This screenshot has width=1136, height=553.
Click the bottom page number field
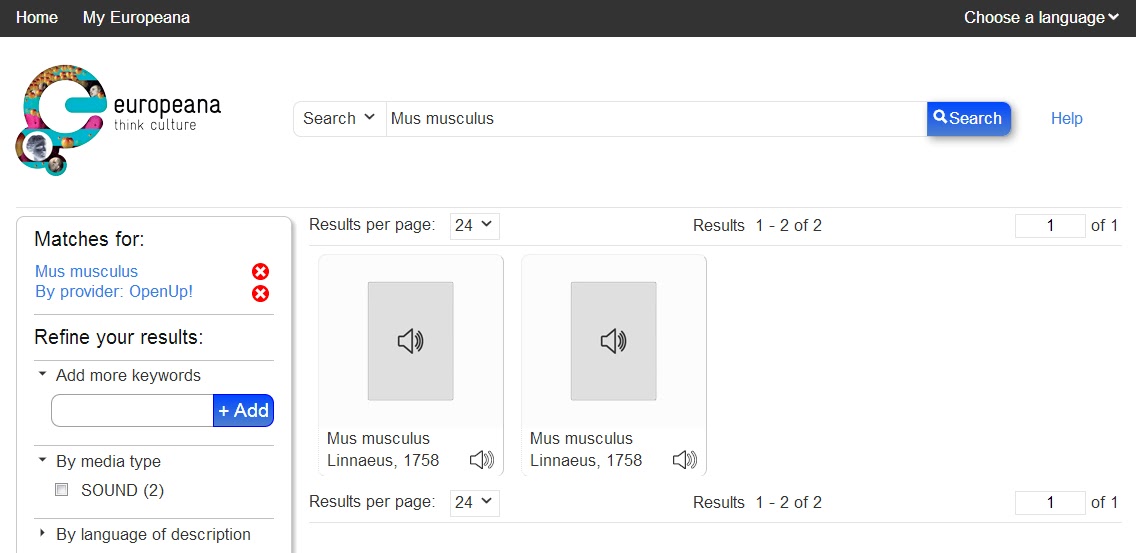[x=1050, y=503]
